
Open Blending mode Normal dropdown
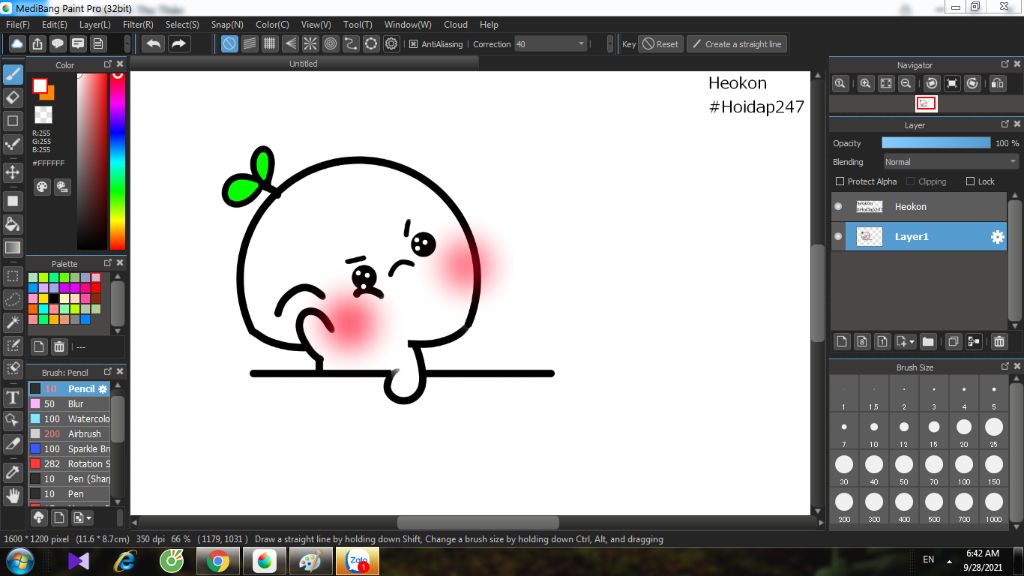pyautogui.click(x=951, y=162)
